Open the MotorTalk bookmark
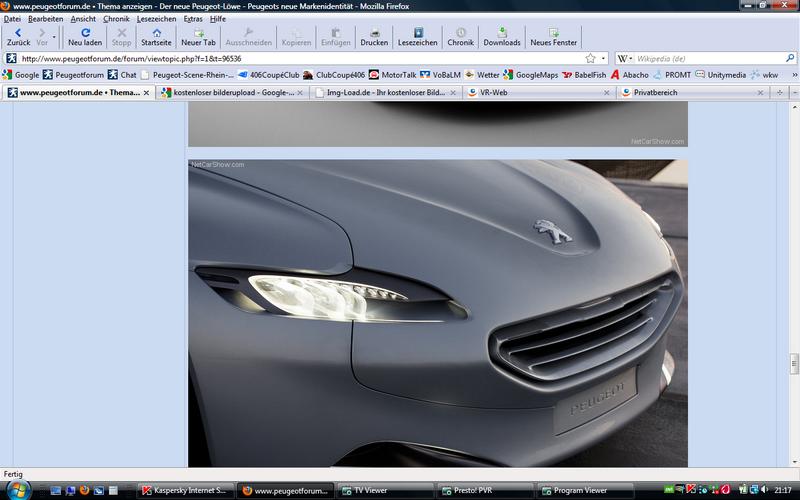 [393, 75]
